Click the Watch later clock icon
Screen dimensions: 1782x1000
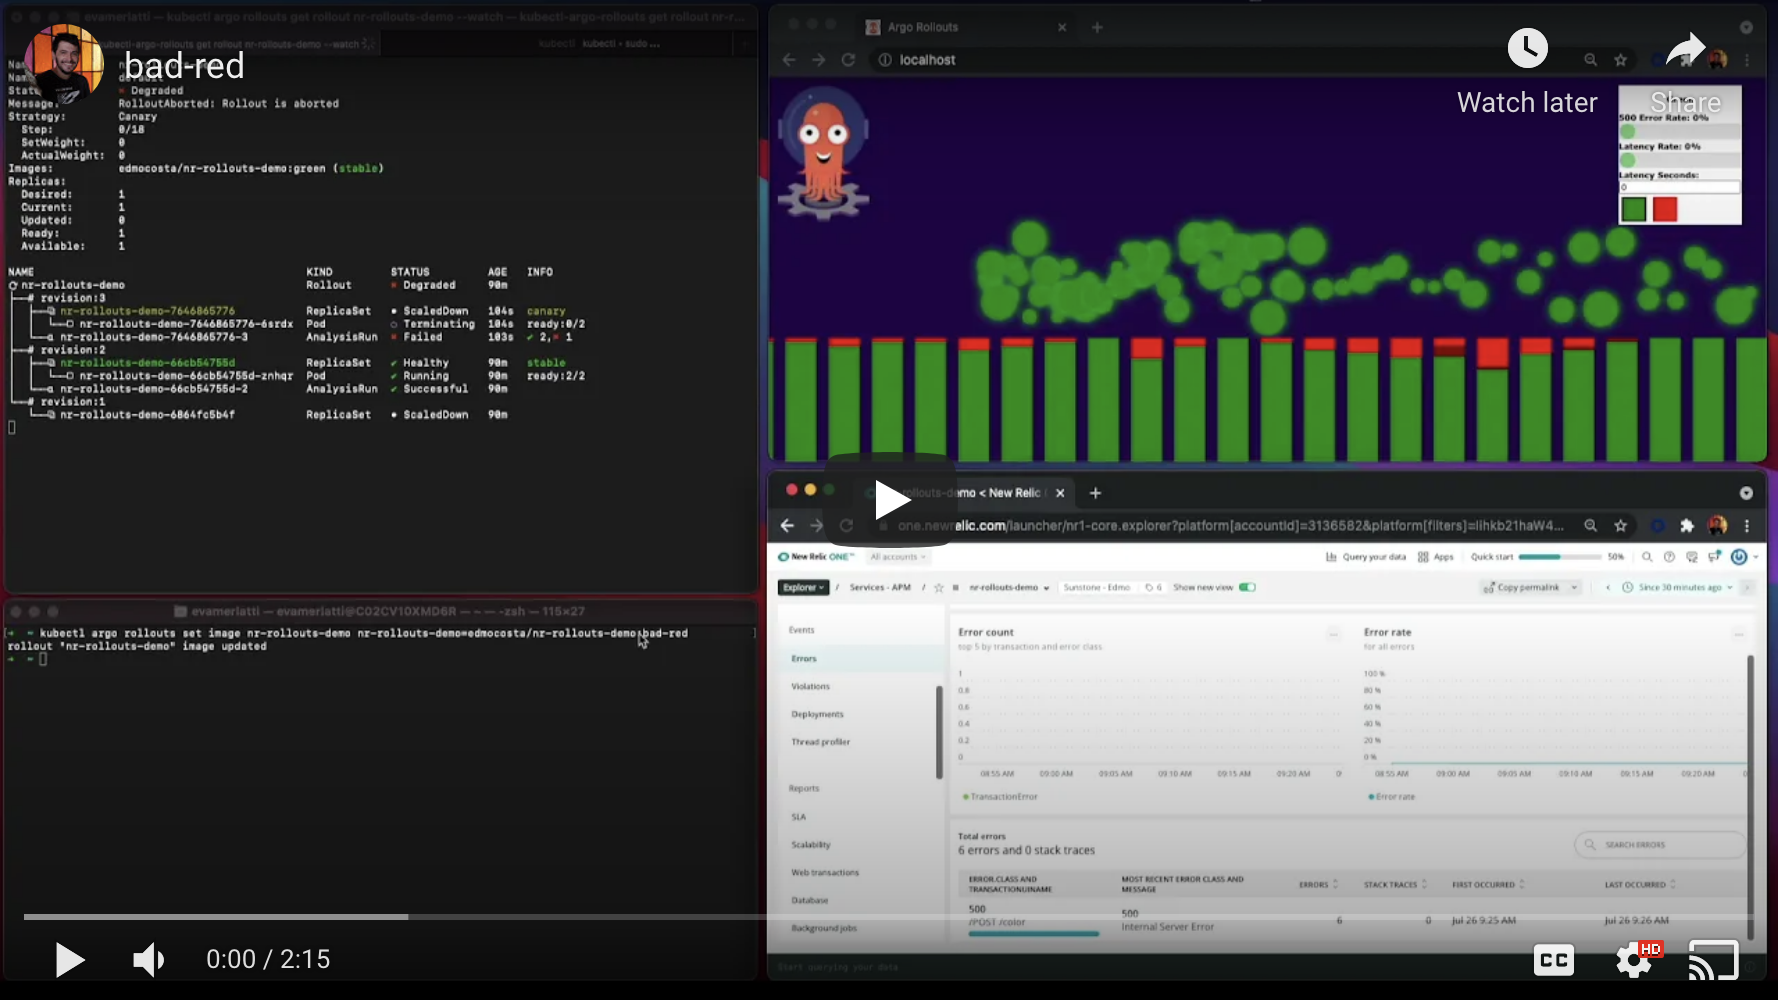pos(1527,48)
